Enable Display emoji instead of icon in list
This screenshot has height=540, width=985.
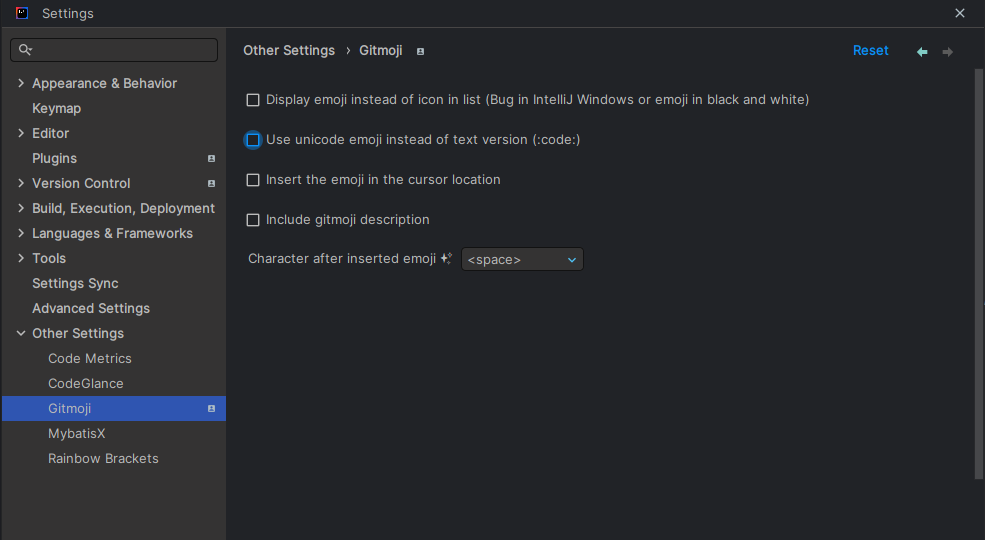point(253,100)
